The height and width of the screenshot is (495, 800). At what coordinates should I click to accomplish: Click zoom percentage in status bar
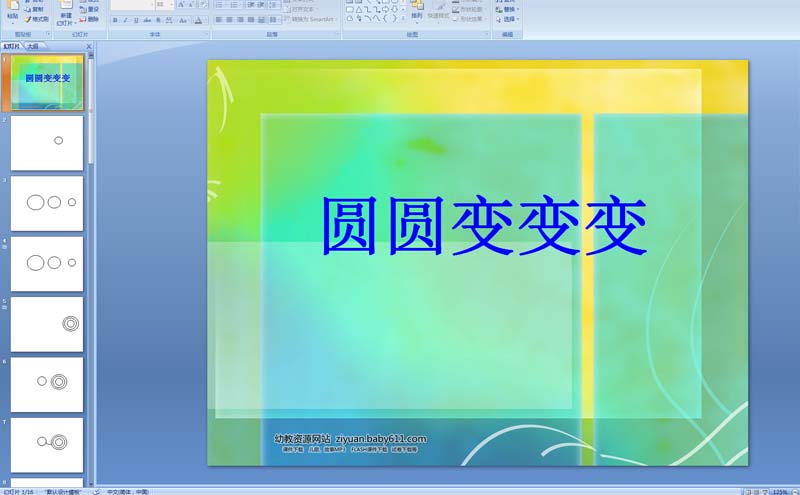point(780,492)
